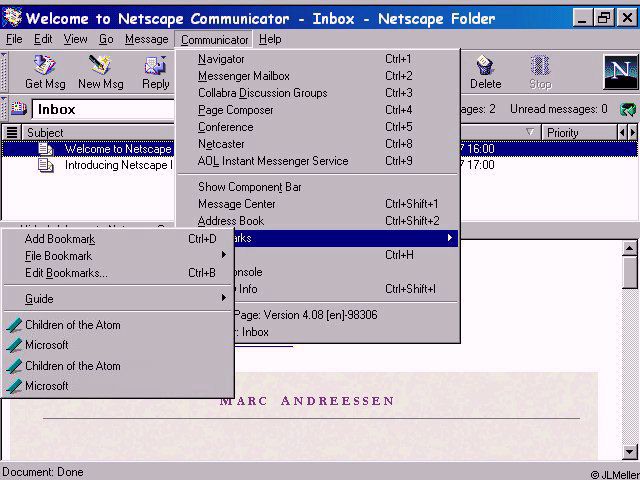Choose Messenger Mailbox menu item
640x480 pixels.
pos(318,76)
